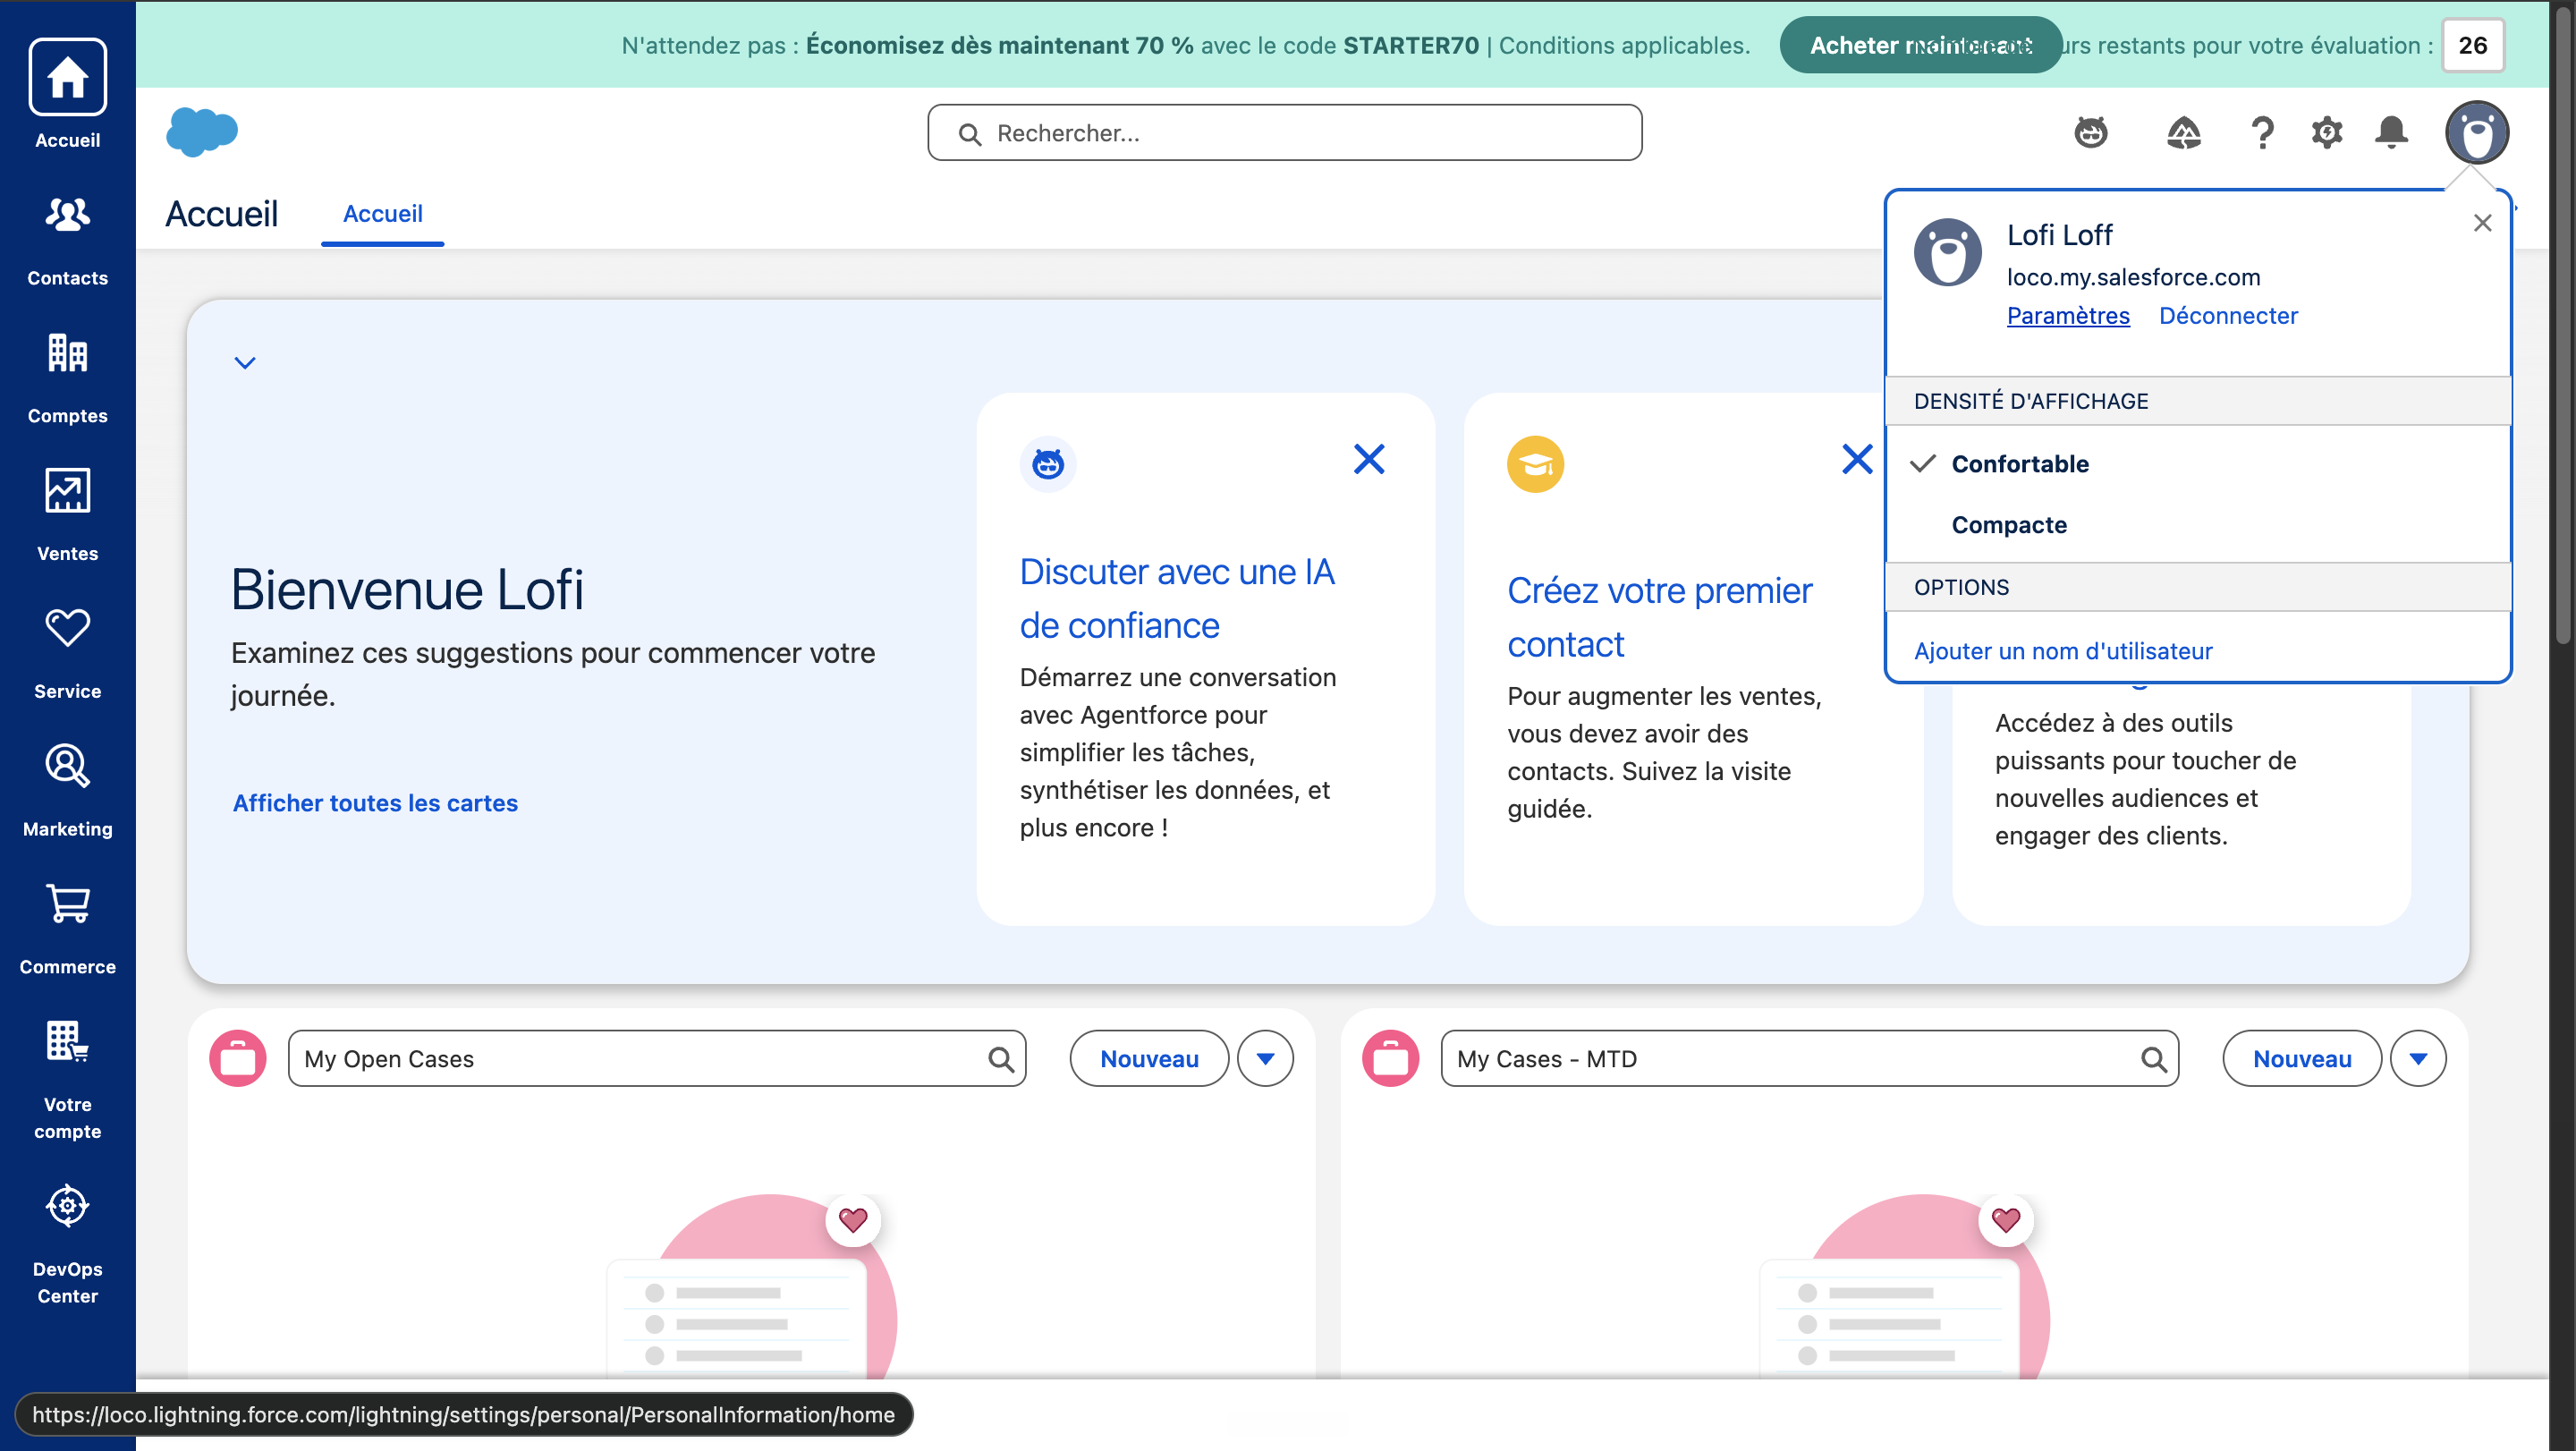Image resolution: width=2576 pixels, height=1451 pixels.
Task: Dismiss the Discuter avec une IA card
Action: 1369,459
